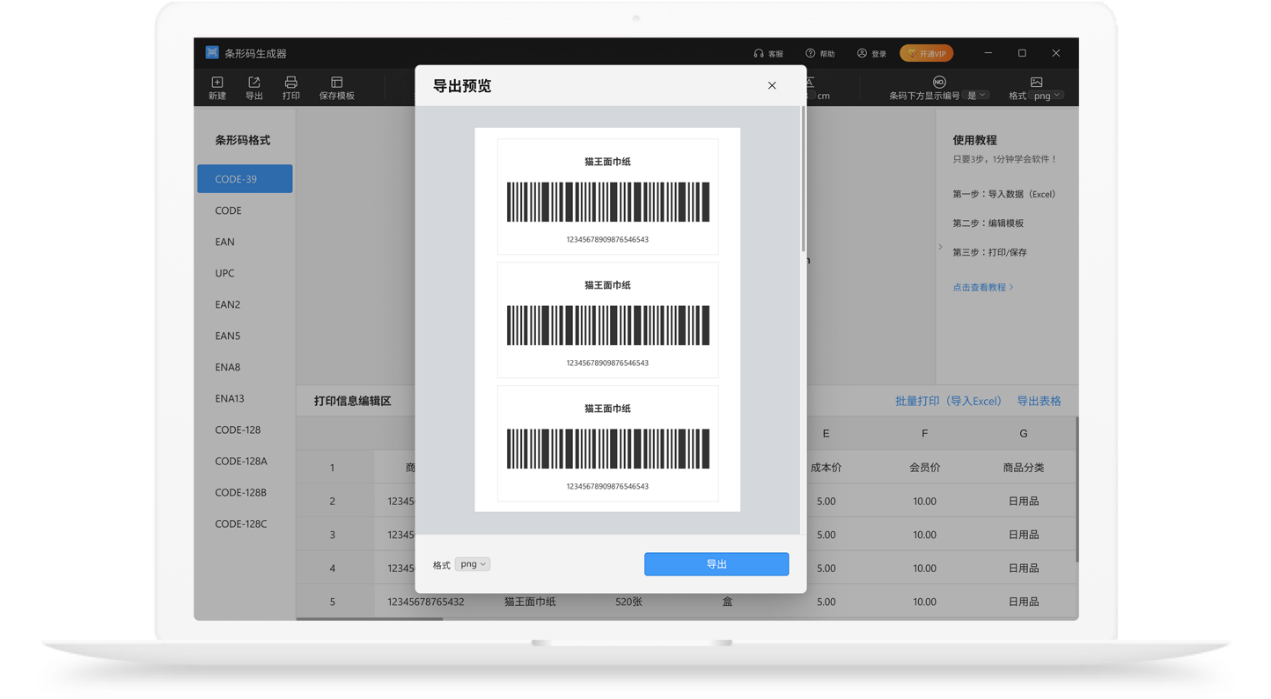This screenshot has width=1271, height=699.
Task: Click the 导出 (Export) toolbar icon
Action: tap(254, 84)
